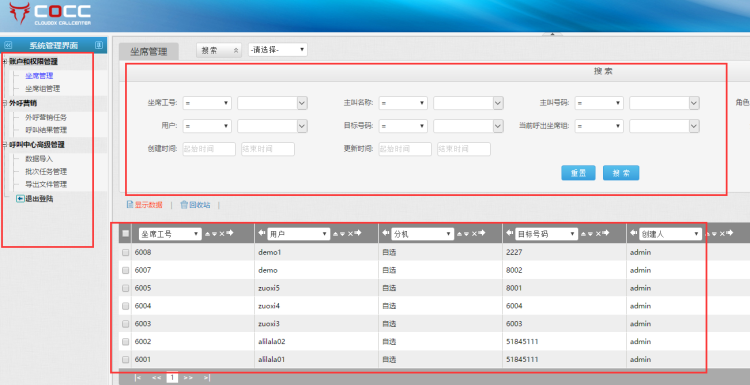
Task: Click the 创建时间 起始时间 field
Action: [209, 149]
